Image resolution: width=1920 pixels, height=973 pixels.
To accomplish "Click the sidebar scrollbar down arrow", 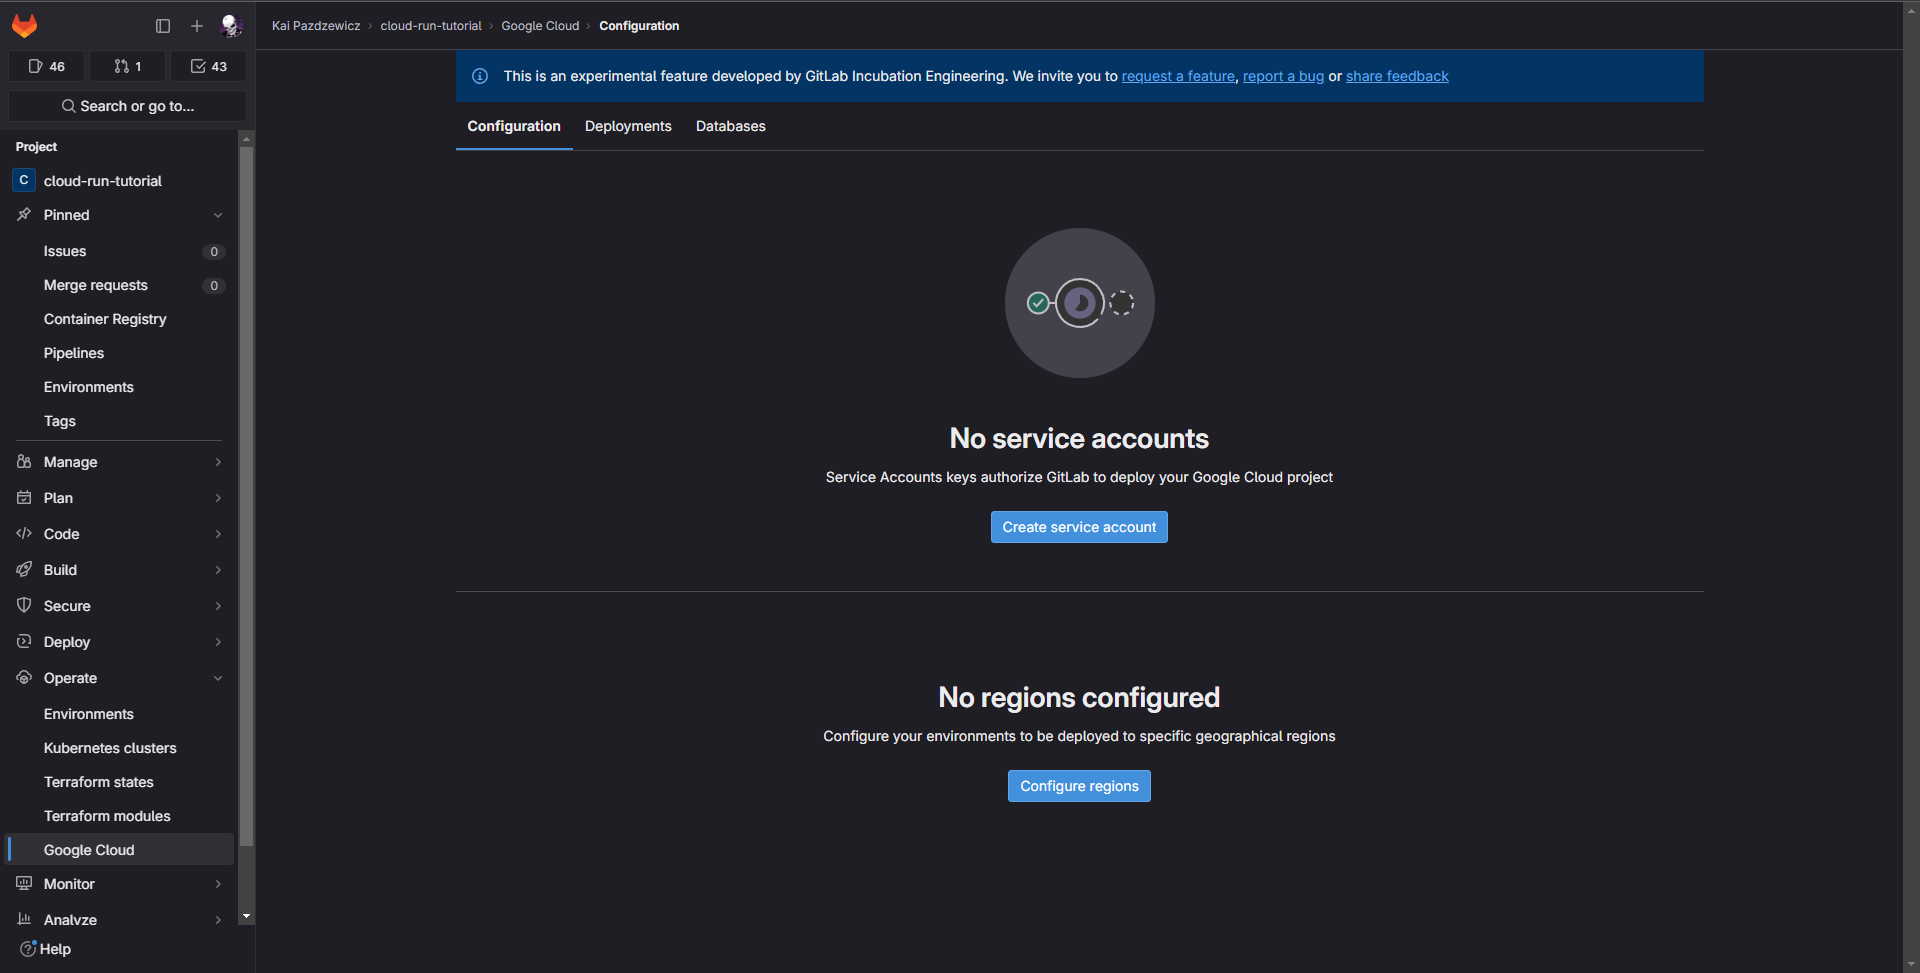I will (247, 916).
